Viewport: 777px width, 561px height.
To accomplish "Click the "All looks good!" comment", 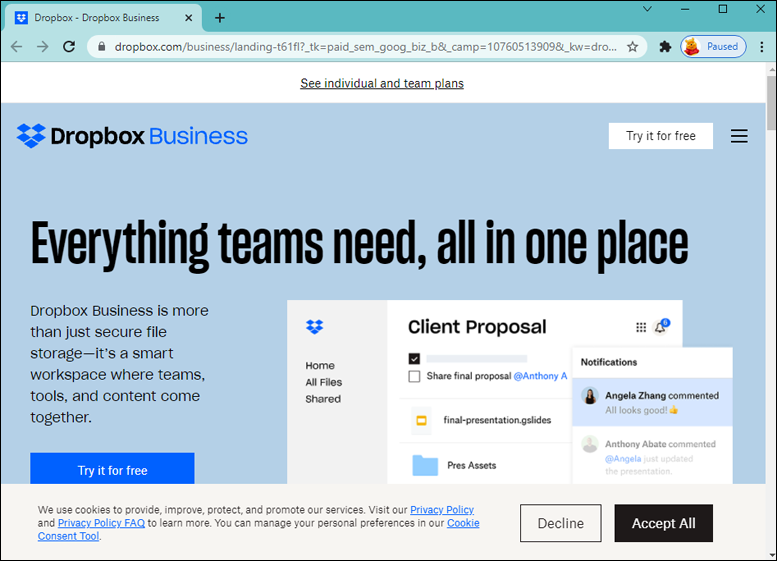I will click(x=641, y=410).
